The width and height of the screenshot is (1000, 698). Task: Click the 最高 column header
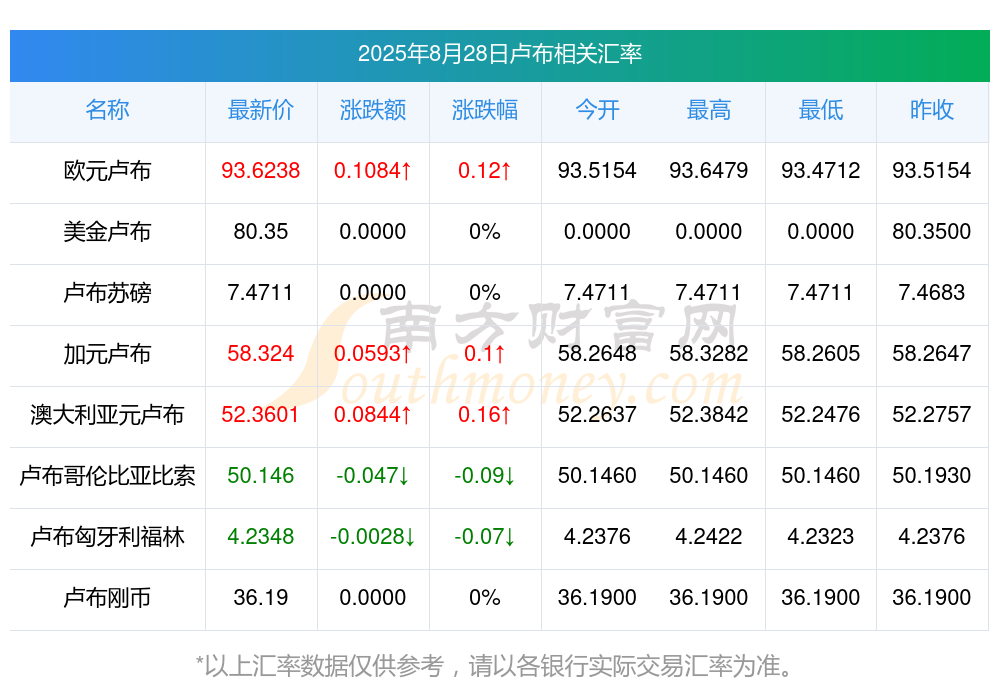point(709,110)
